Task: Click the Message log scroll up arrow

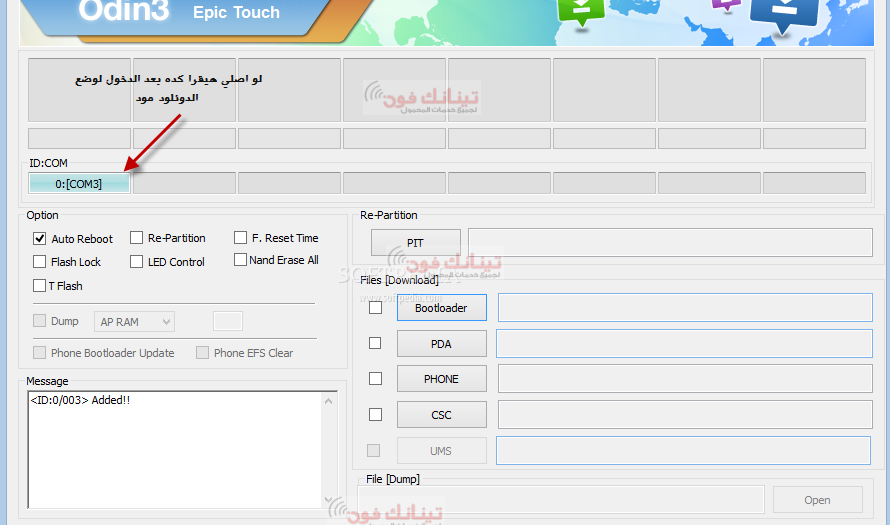Action: click(329, 401)
